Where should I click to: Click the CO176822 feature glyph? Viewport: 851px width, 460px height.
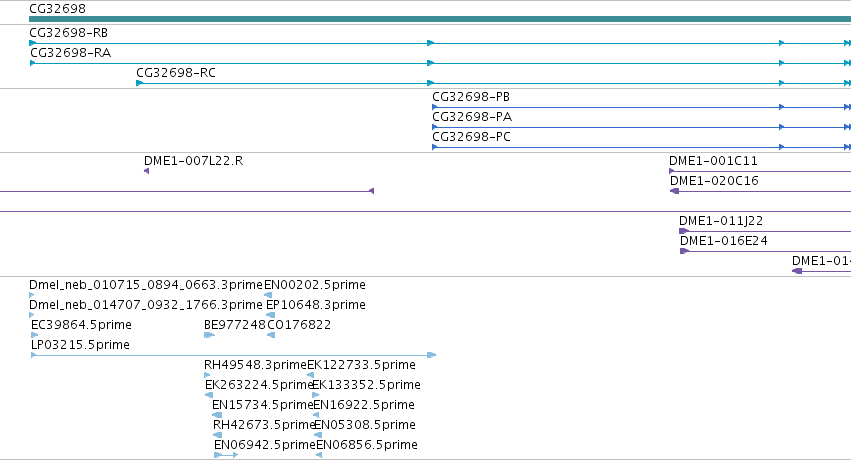pyautogui.click(x=271, y=335)
